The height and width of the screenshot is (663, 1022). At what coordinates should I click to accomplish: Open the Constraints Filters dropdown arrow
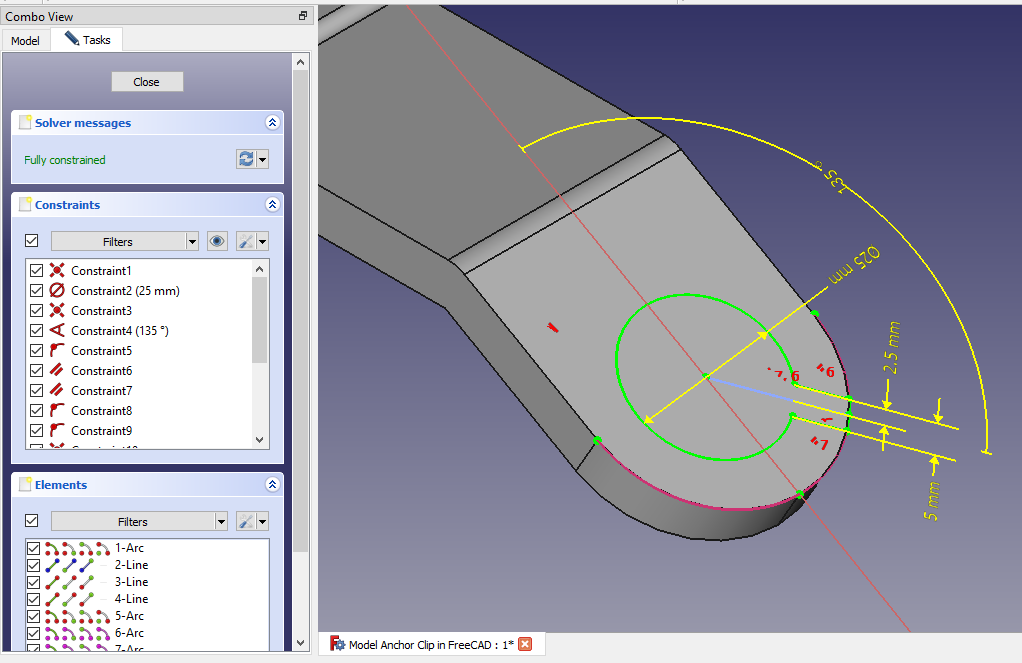[192, 241]
